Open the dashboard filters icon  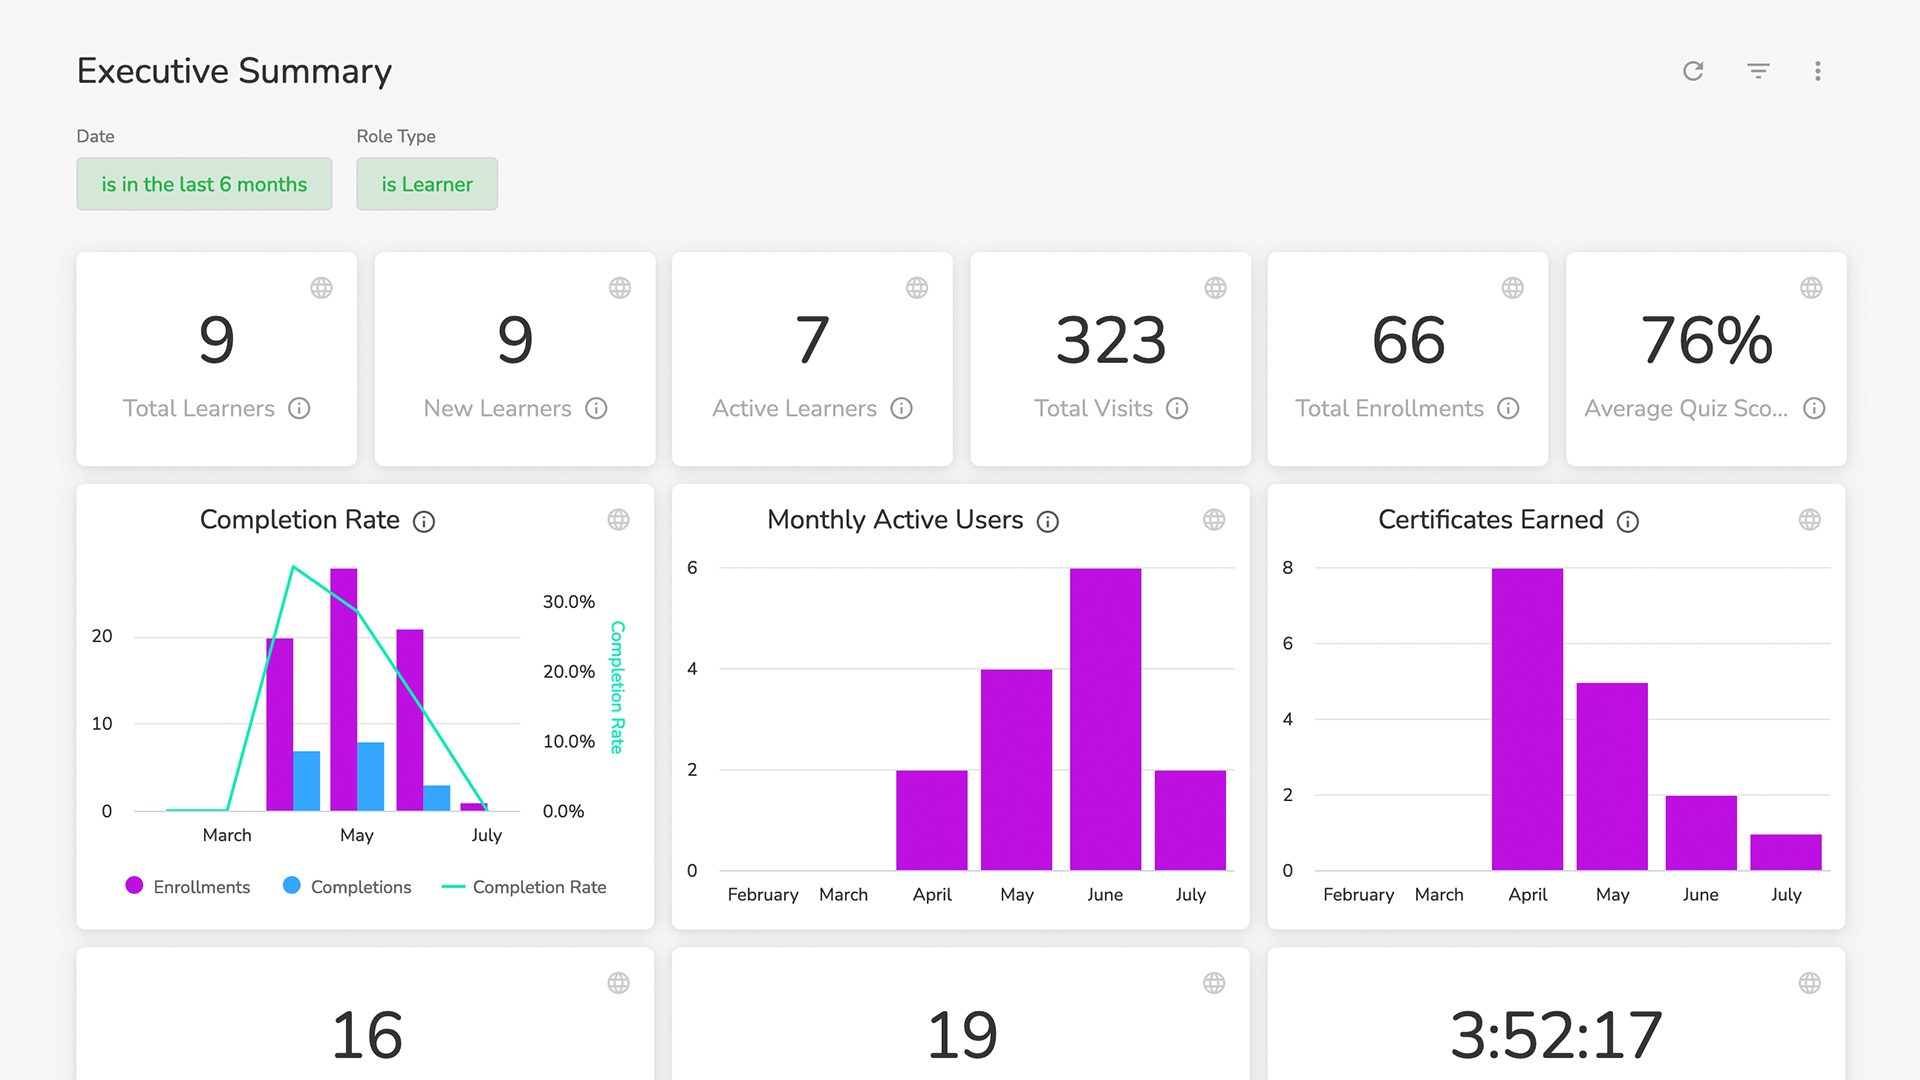(1758, 71)
